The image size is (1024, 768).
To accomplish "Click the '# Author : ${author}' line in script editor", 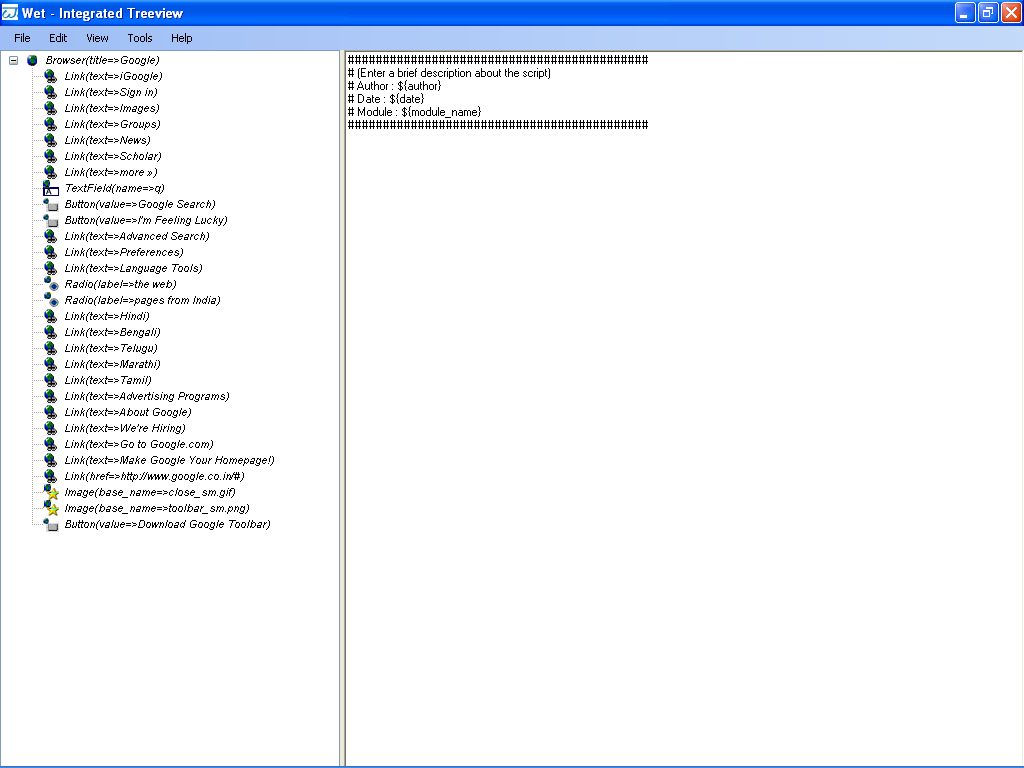I will 394,86.
